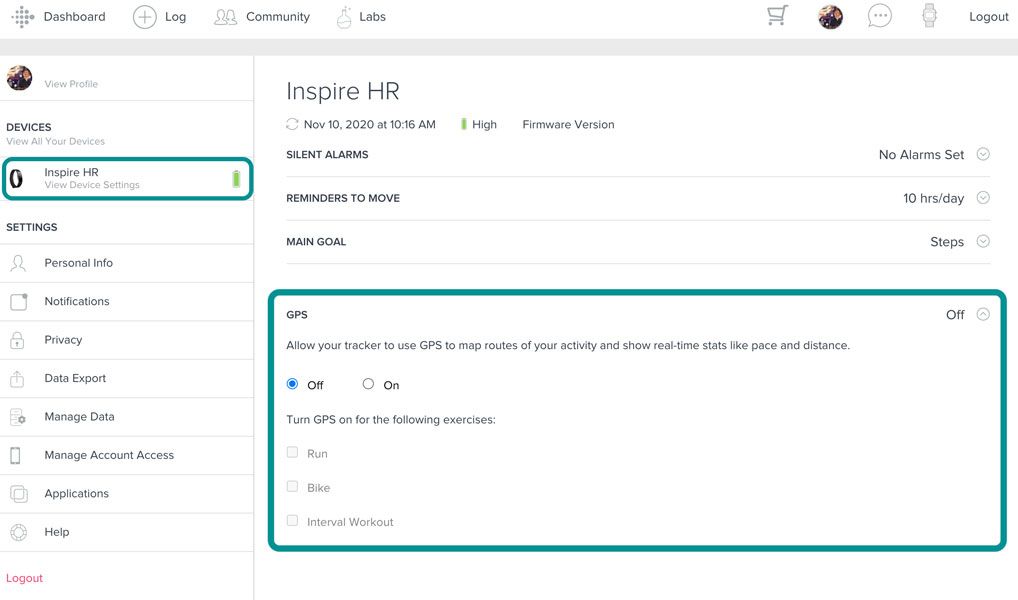Click the pink Logout link in sidebar
1018x600 pixels.
coord(25,578)
